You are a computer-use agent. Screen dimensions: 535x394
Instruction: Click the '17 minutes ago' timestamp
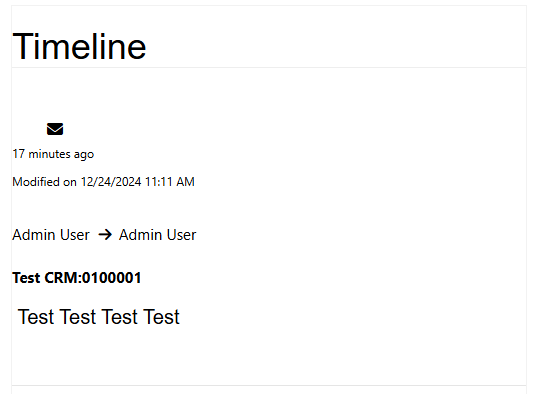53,154
